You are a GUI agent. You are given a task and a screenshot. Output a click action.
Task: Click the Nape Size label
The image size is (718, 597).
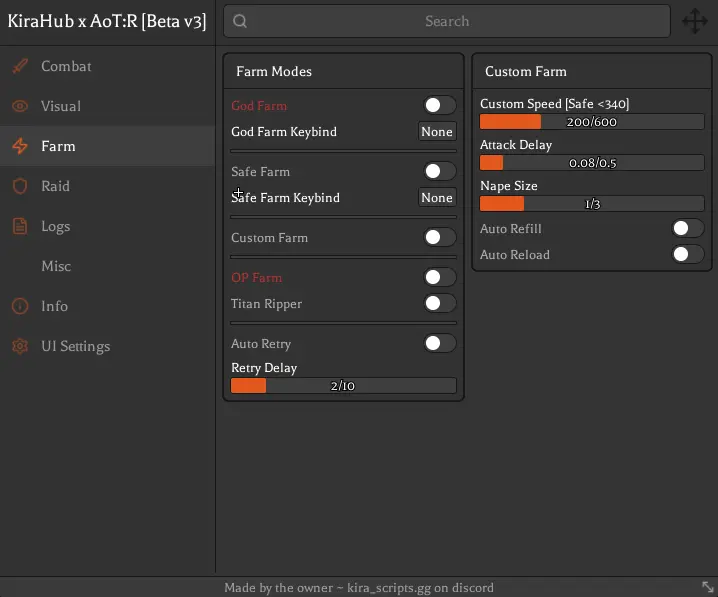pyautogui.click(x=509, y=186)
